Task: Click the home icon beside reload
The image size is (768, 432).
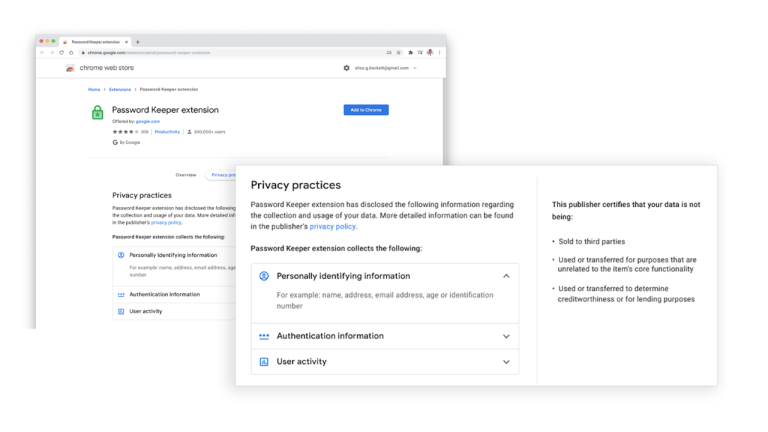Action: (x=71, y=52)
